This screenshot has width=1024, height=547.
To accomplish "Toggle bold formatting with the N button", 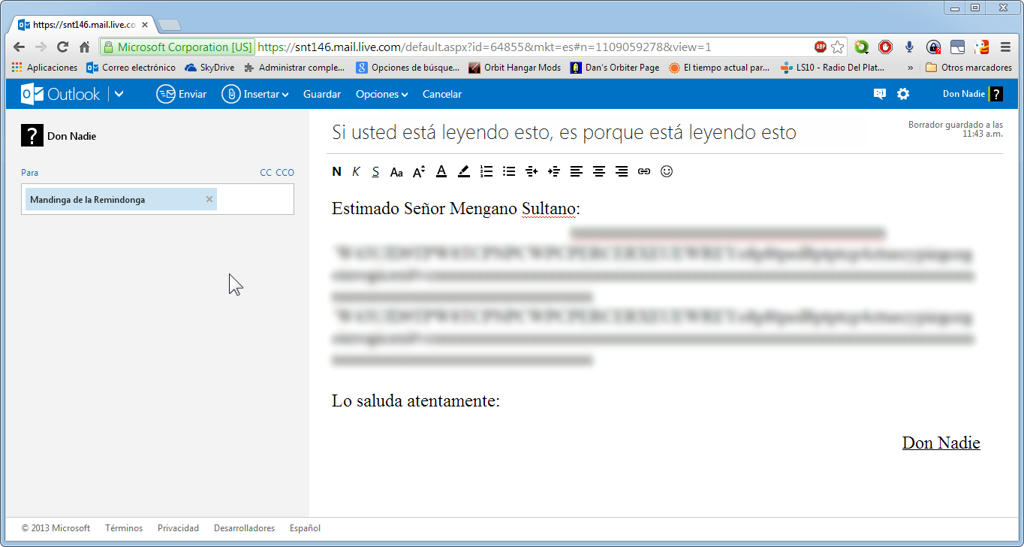I will 336,172.
